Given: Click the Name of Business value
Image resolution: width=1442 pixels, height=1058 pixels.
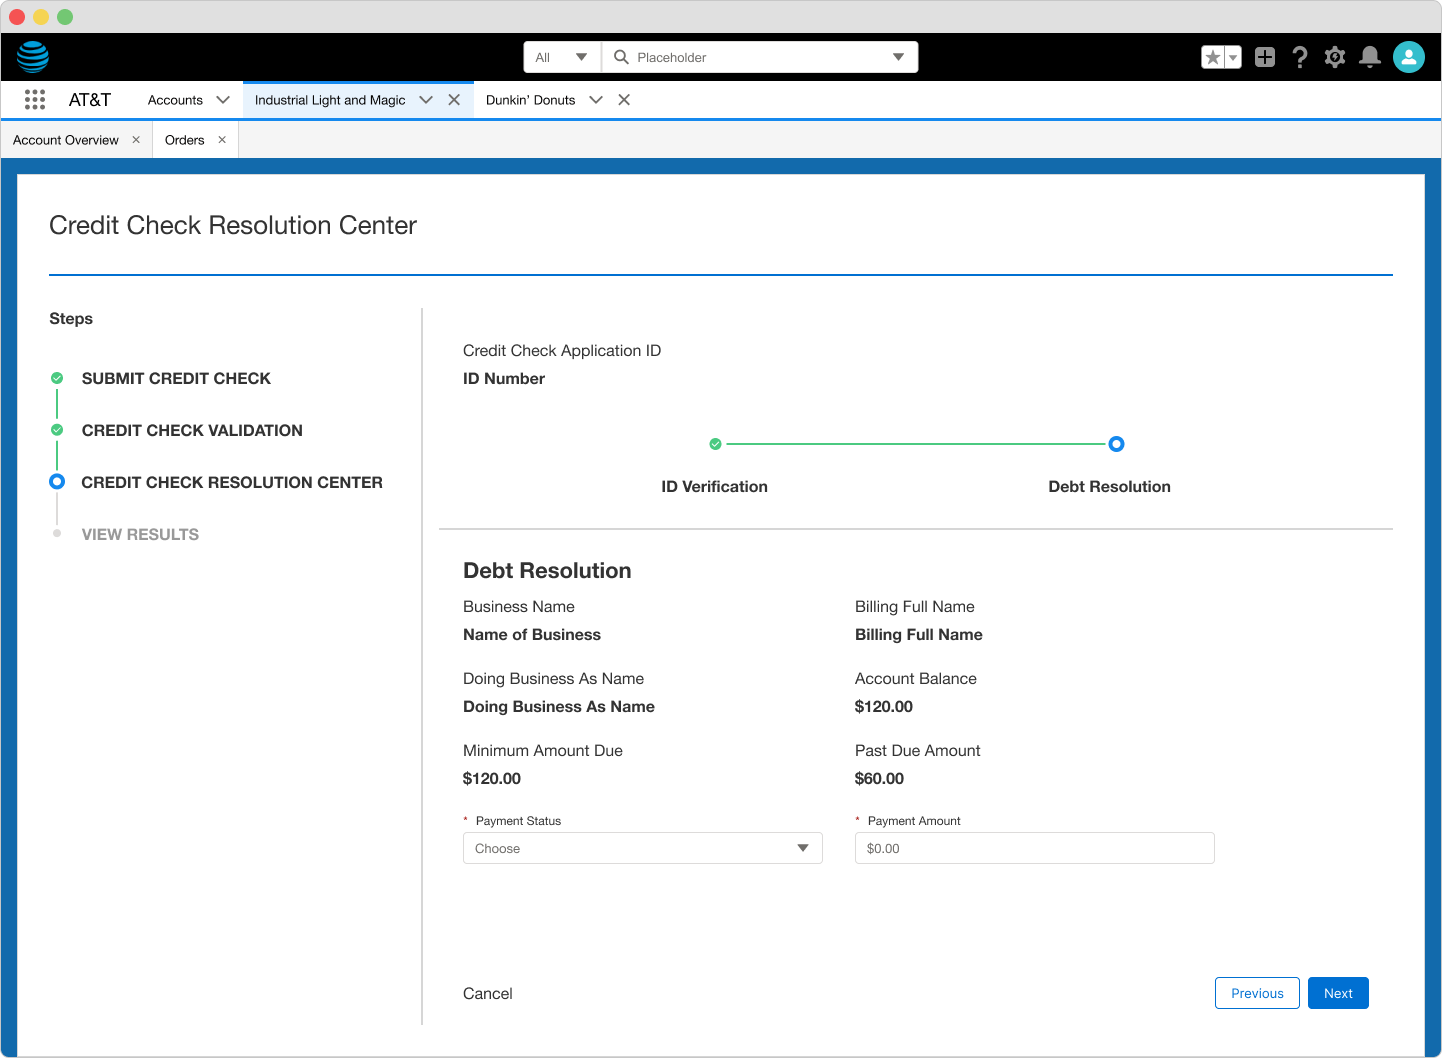Looking at the screenshot, I should coord(532,634).
